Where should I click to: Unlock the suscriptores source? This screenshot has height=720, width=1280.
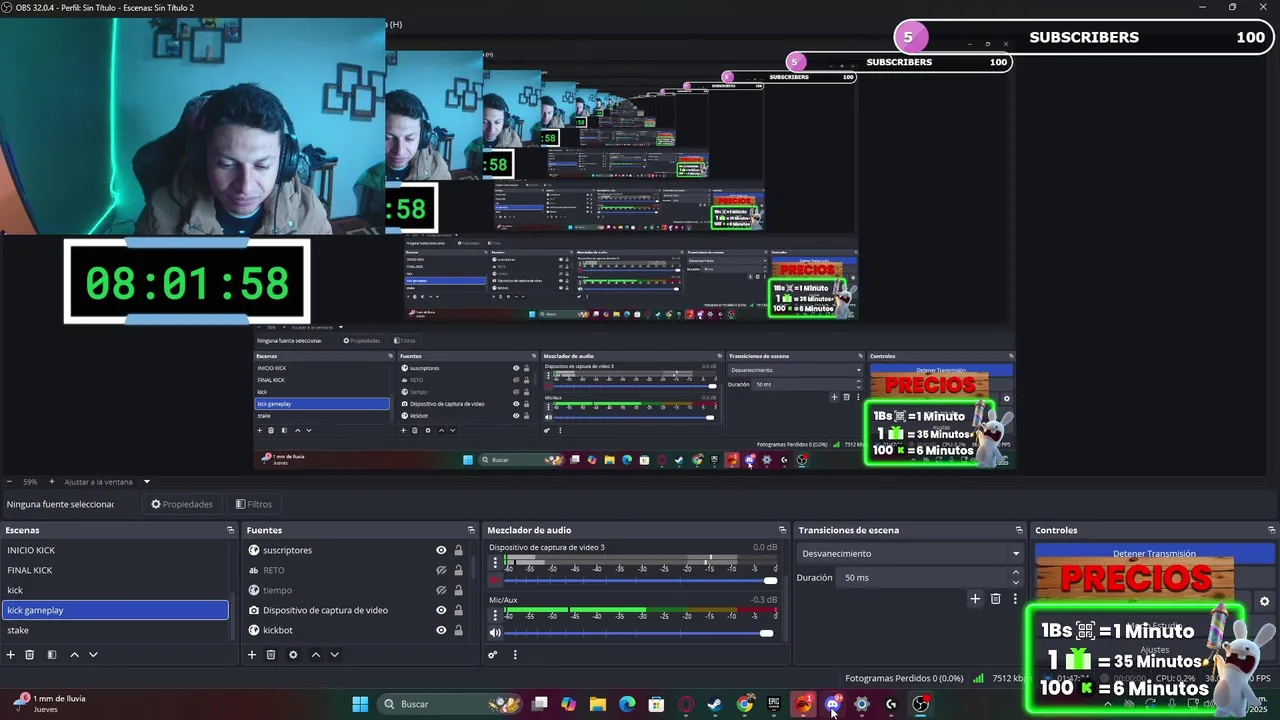pos(459,550)
